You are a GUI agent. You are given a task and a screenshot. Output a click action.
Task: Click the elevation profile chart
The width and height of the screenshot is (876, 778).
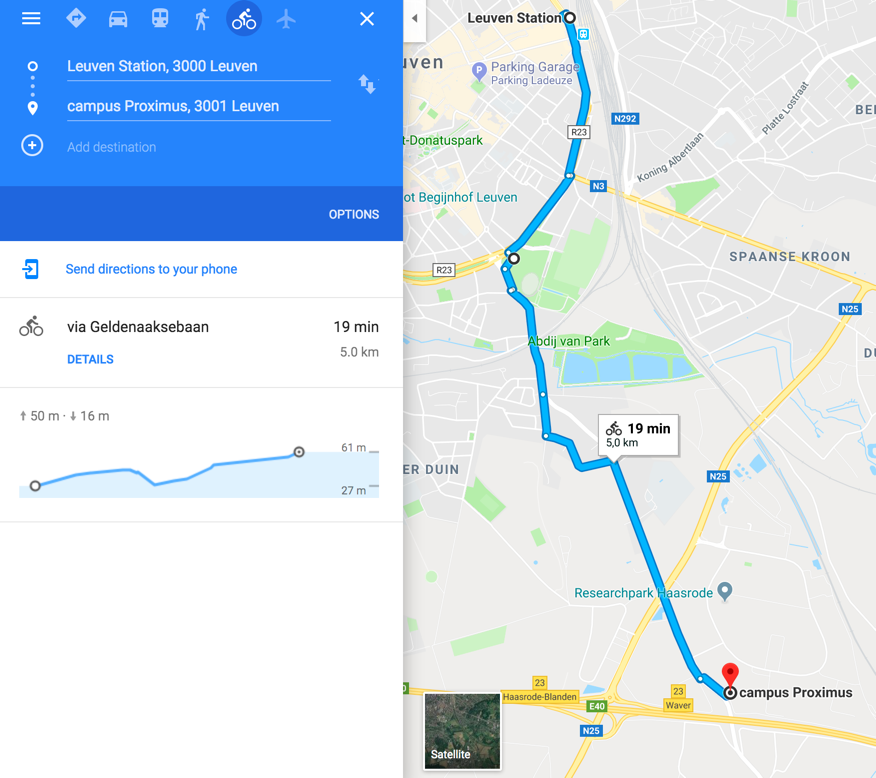pyautogui.click(x=199, y=469)
